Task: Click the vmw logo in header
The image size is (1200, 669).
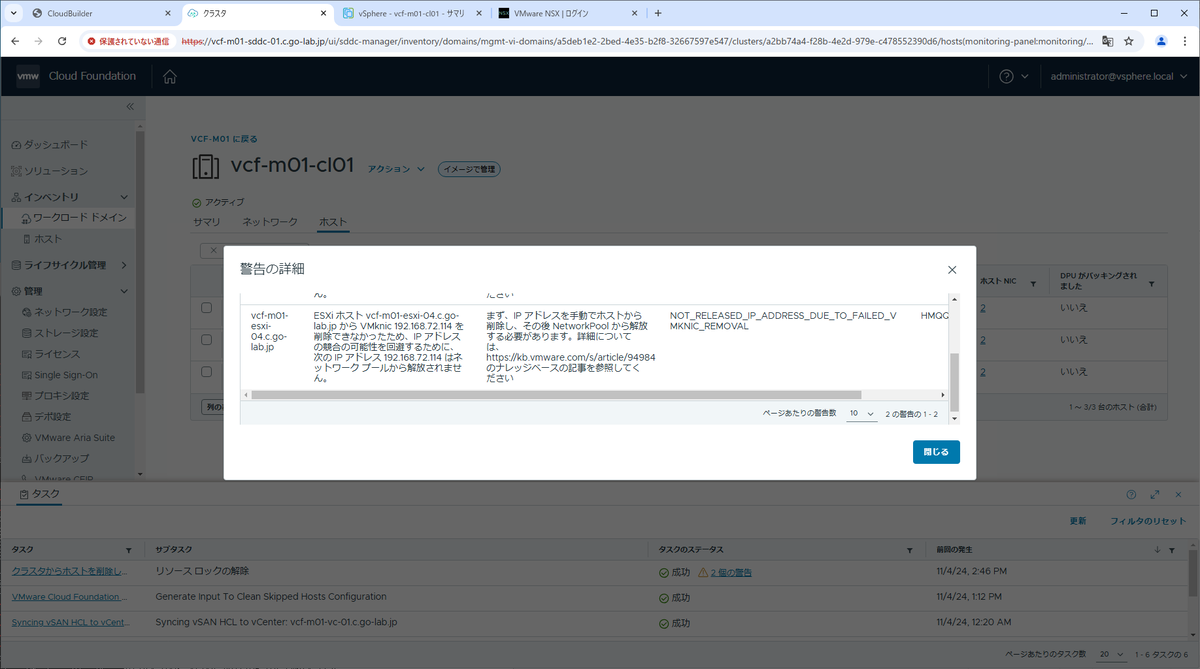Action: 28,77
